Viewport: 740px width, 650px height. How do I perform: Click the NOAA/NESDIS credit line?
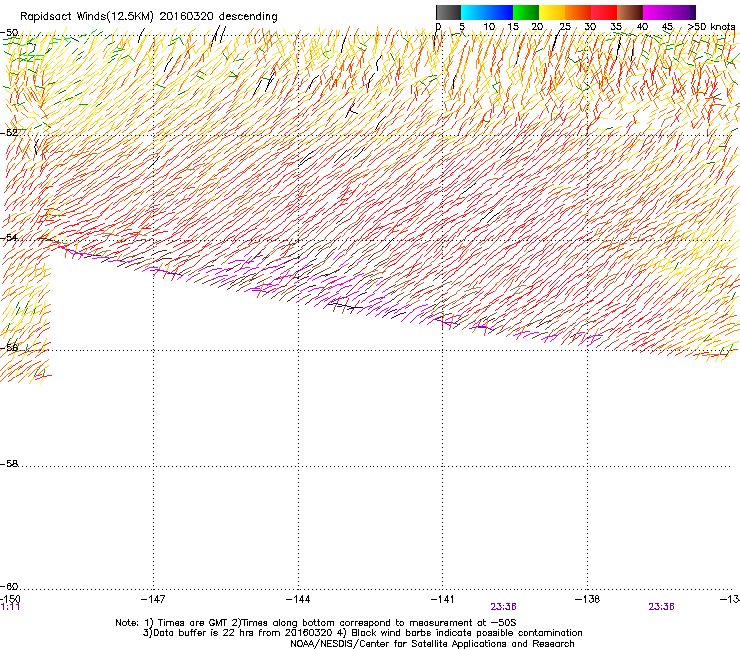click(x=432, y=644)
